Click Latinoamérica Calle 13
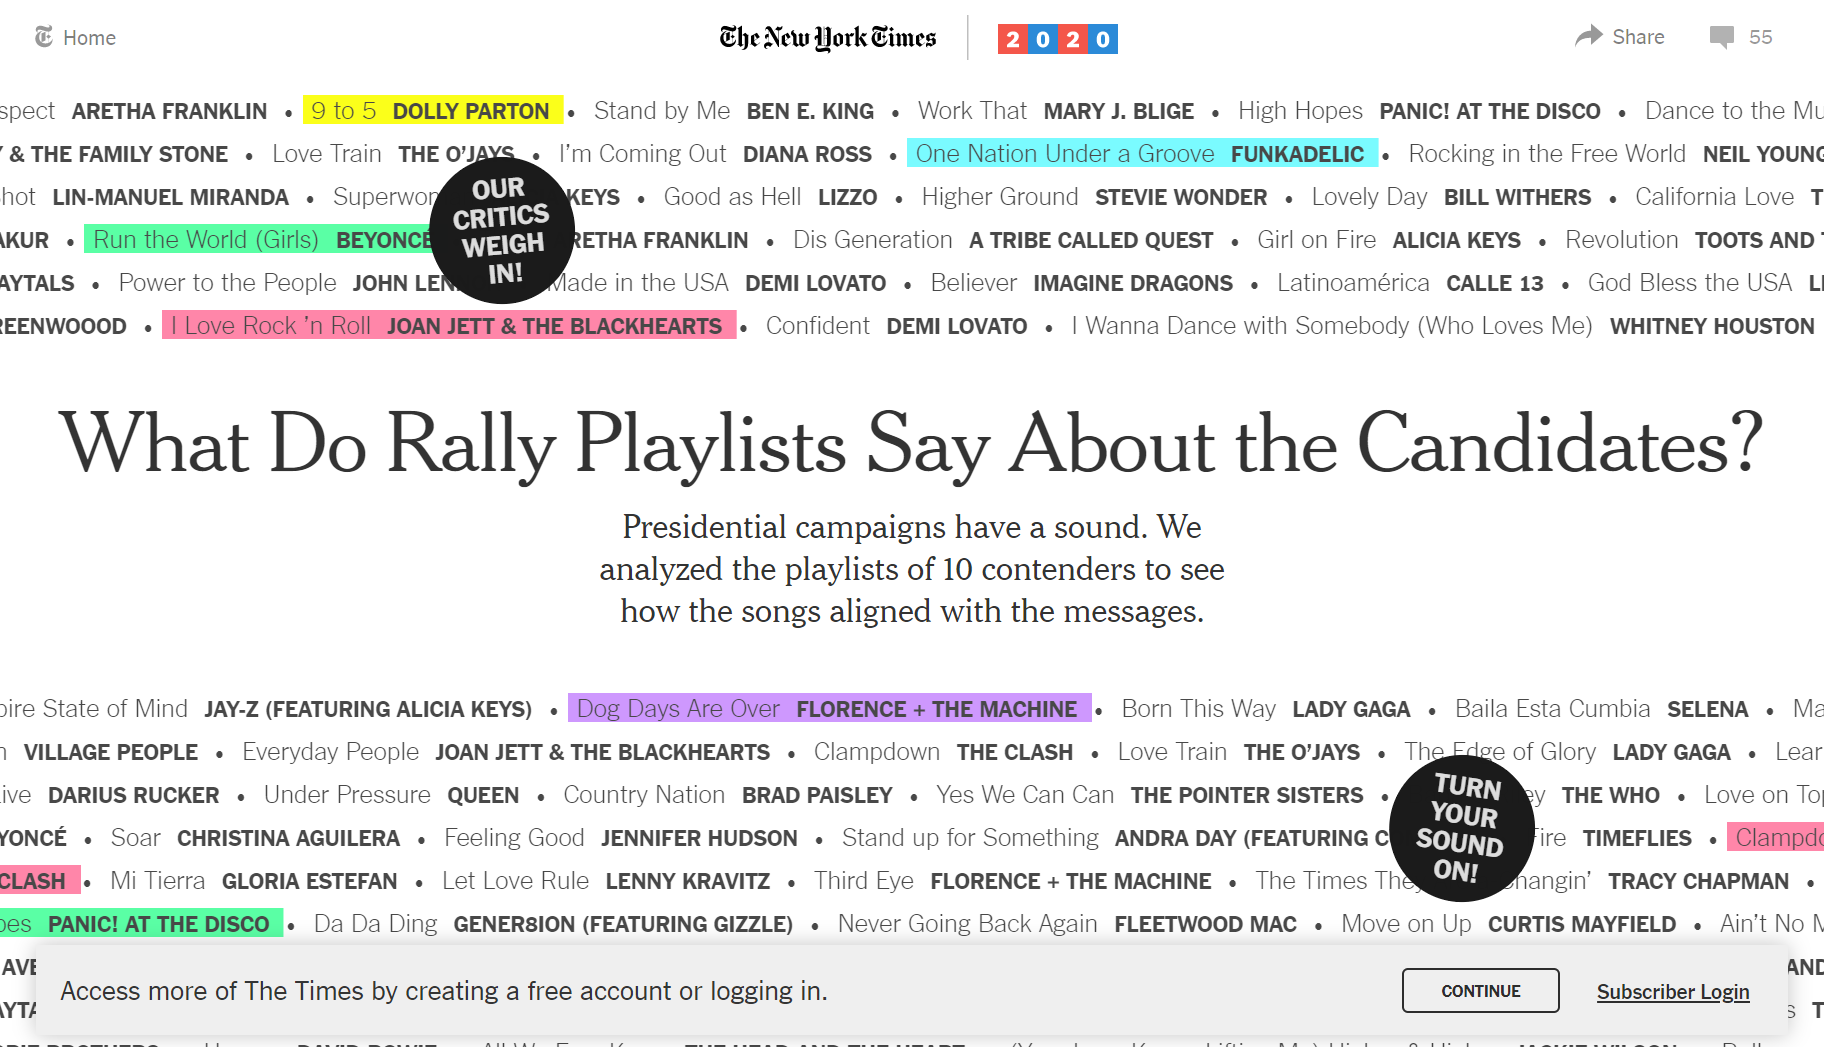The image size is (1824, 1047). click(1410, 282)
